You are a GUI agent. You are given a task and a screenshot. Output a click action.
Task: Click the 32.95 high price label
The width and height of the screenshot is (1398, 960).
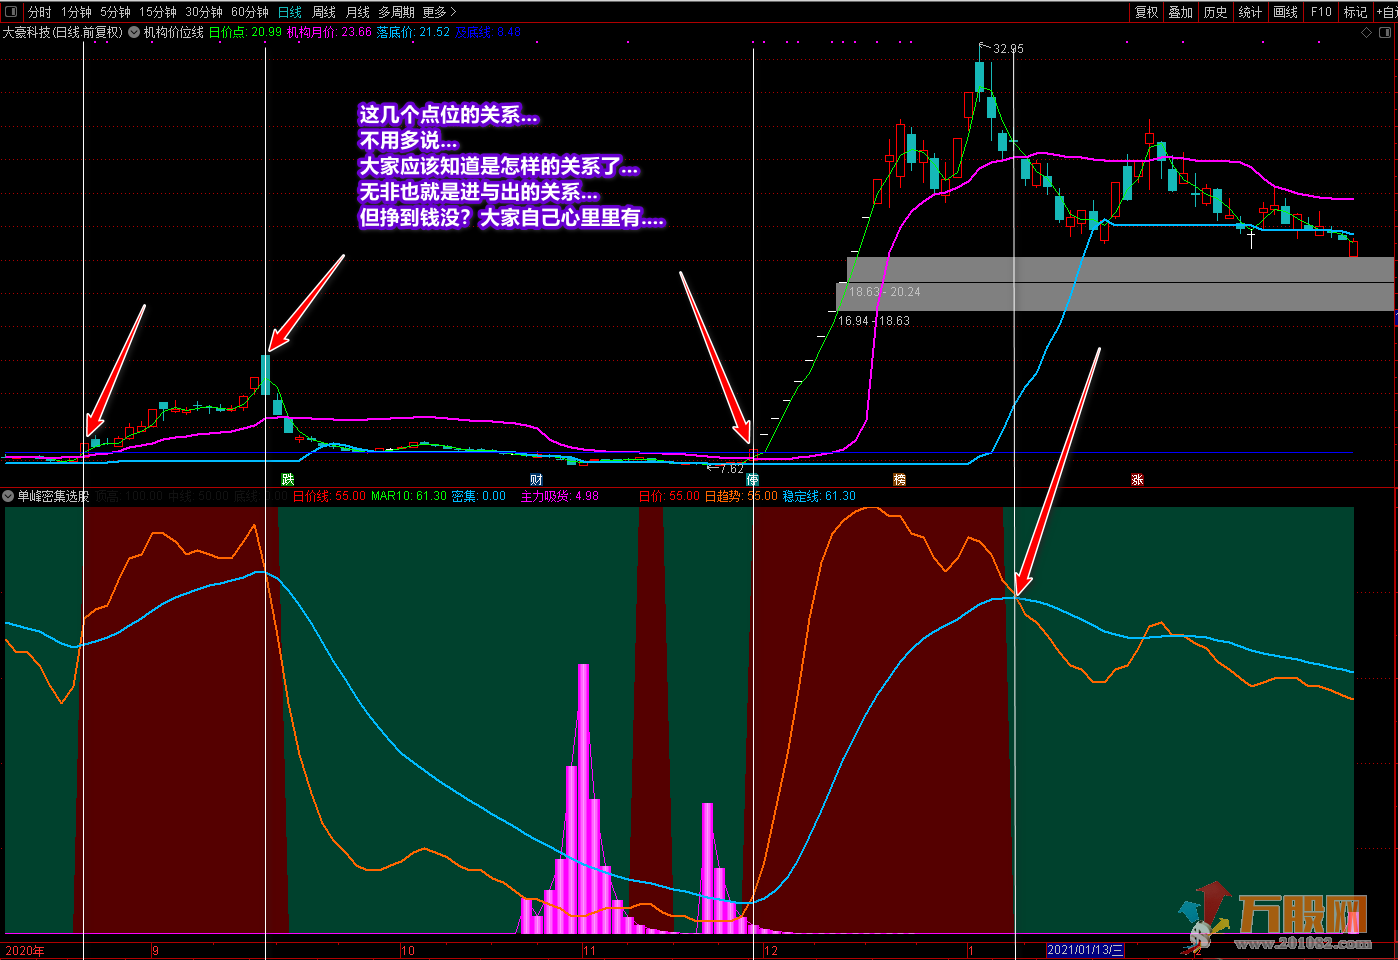point(1008,49)
